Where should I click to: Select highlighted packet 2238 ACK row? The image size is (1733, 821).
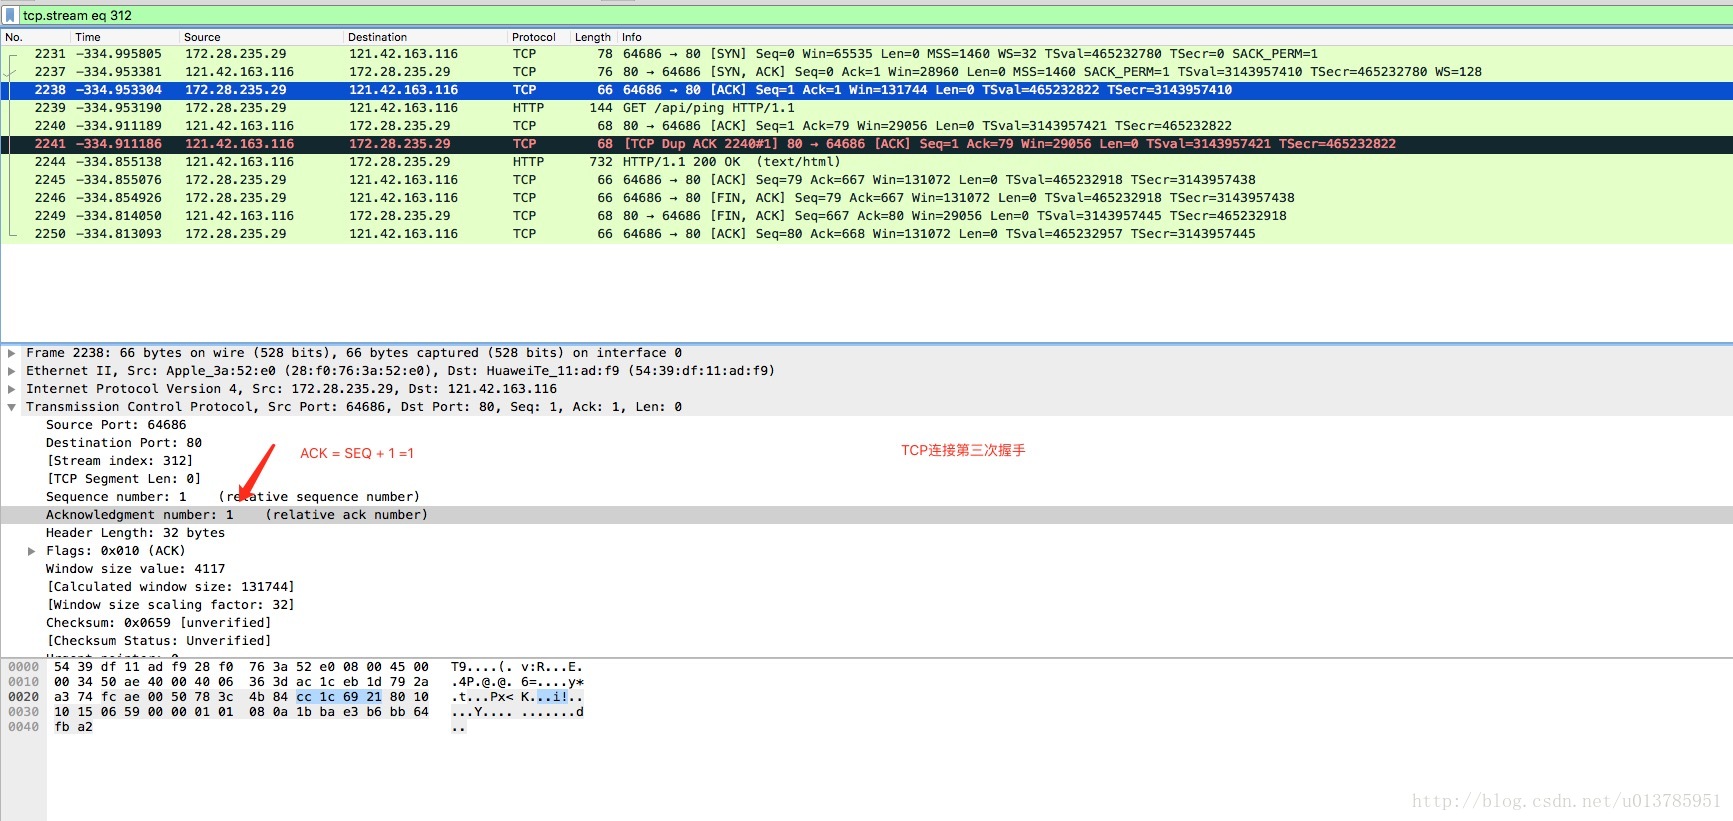click(x=866, y=90)
